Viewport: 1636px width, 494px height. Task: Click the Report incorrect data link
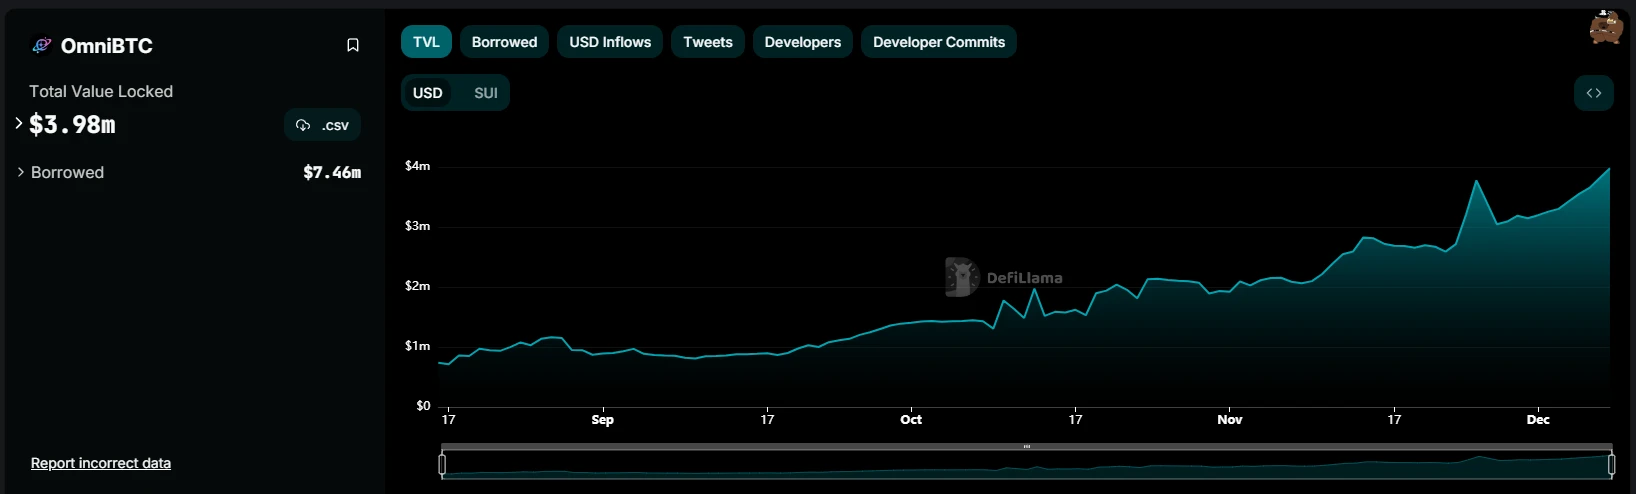click(101, 463)
